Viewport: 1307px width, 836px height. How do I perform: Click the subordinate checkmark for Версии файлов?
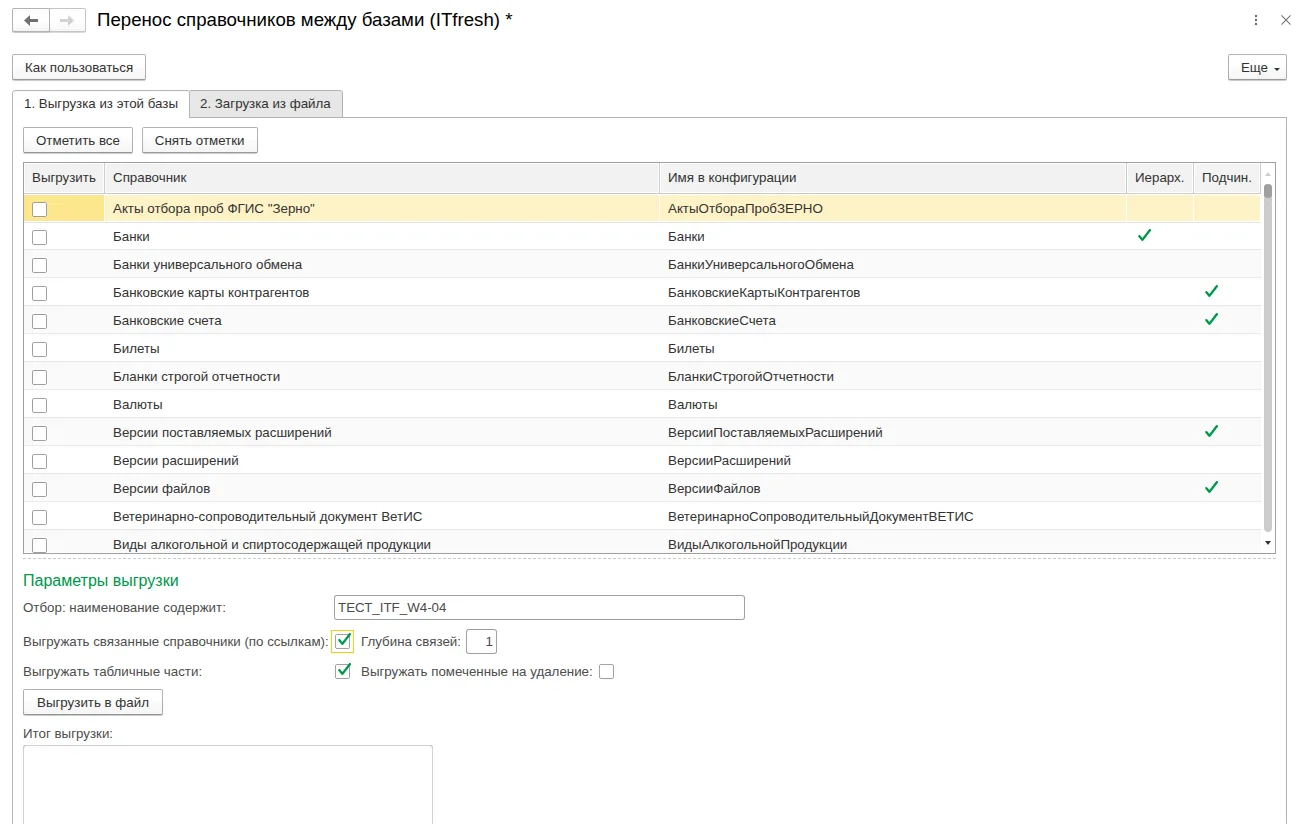1212,488
